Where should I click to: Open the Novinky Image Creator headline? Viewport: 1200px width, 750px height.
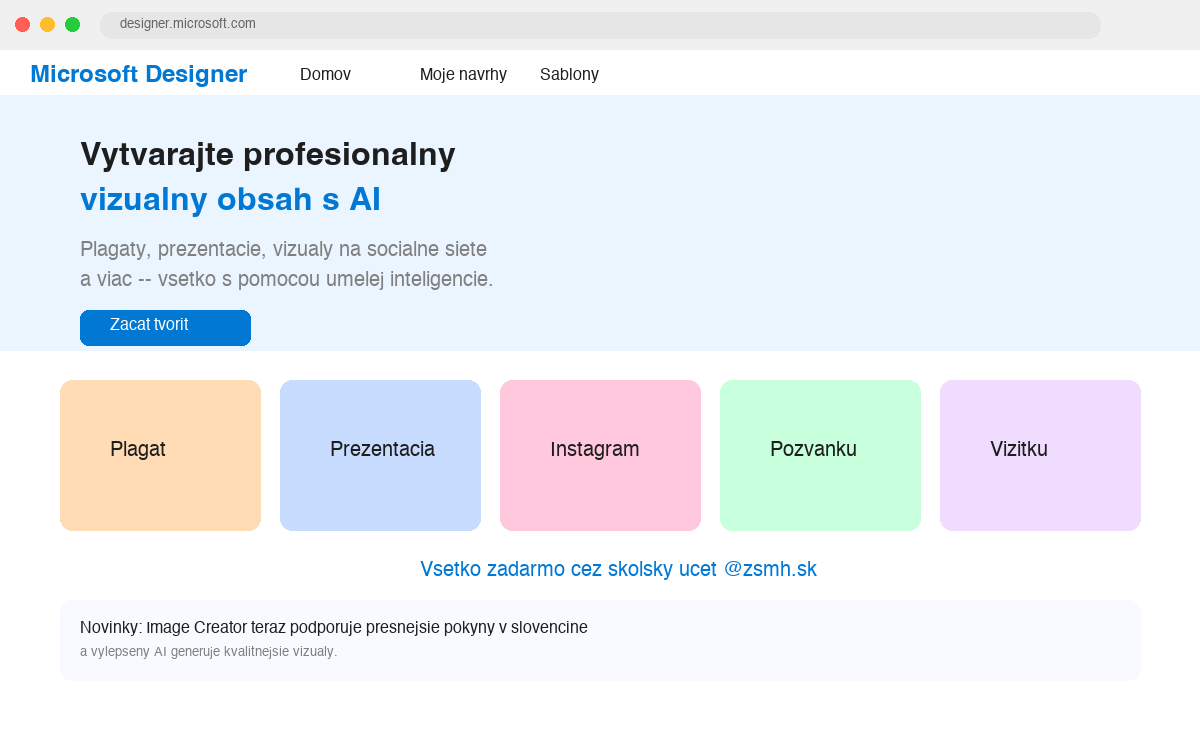(x=334, y=627)
